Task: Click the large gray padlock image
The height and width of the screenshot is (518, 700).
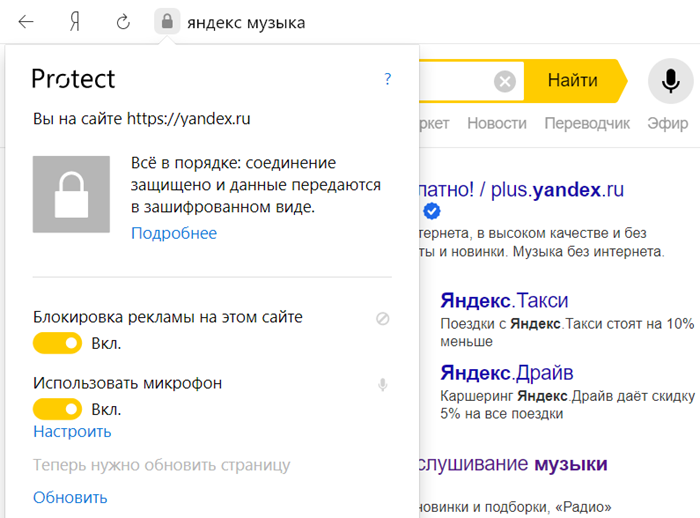Action: pos(71,194)
